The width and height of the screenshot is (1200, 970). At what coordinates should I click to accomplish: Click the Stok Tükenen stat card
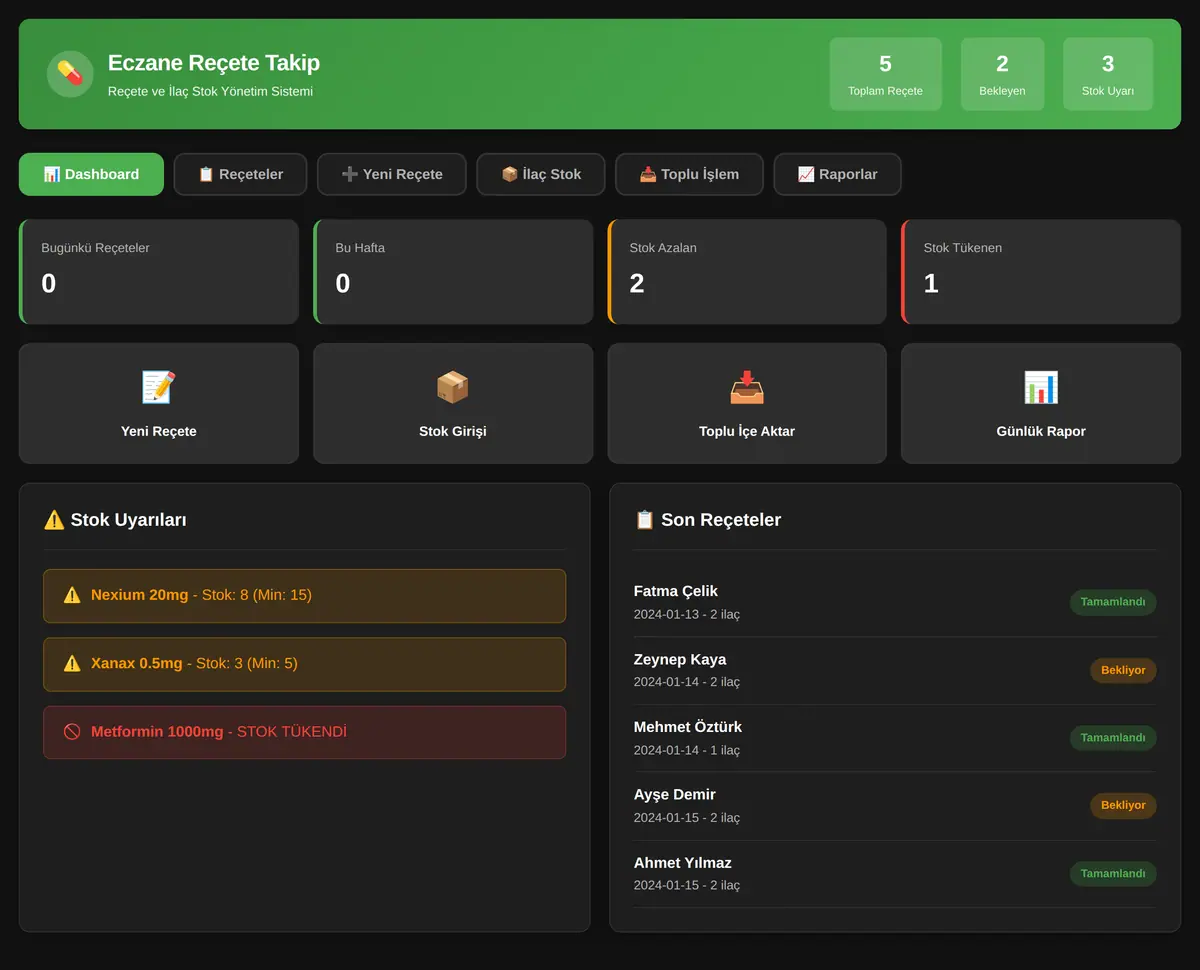tap(1041, 272)
